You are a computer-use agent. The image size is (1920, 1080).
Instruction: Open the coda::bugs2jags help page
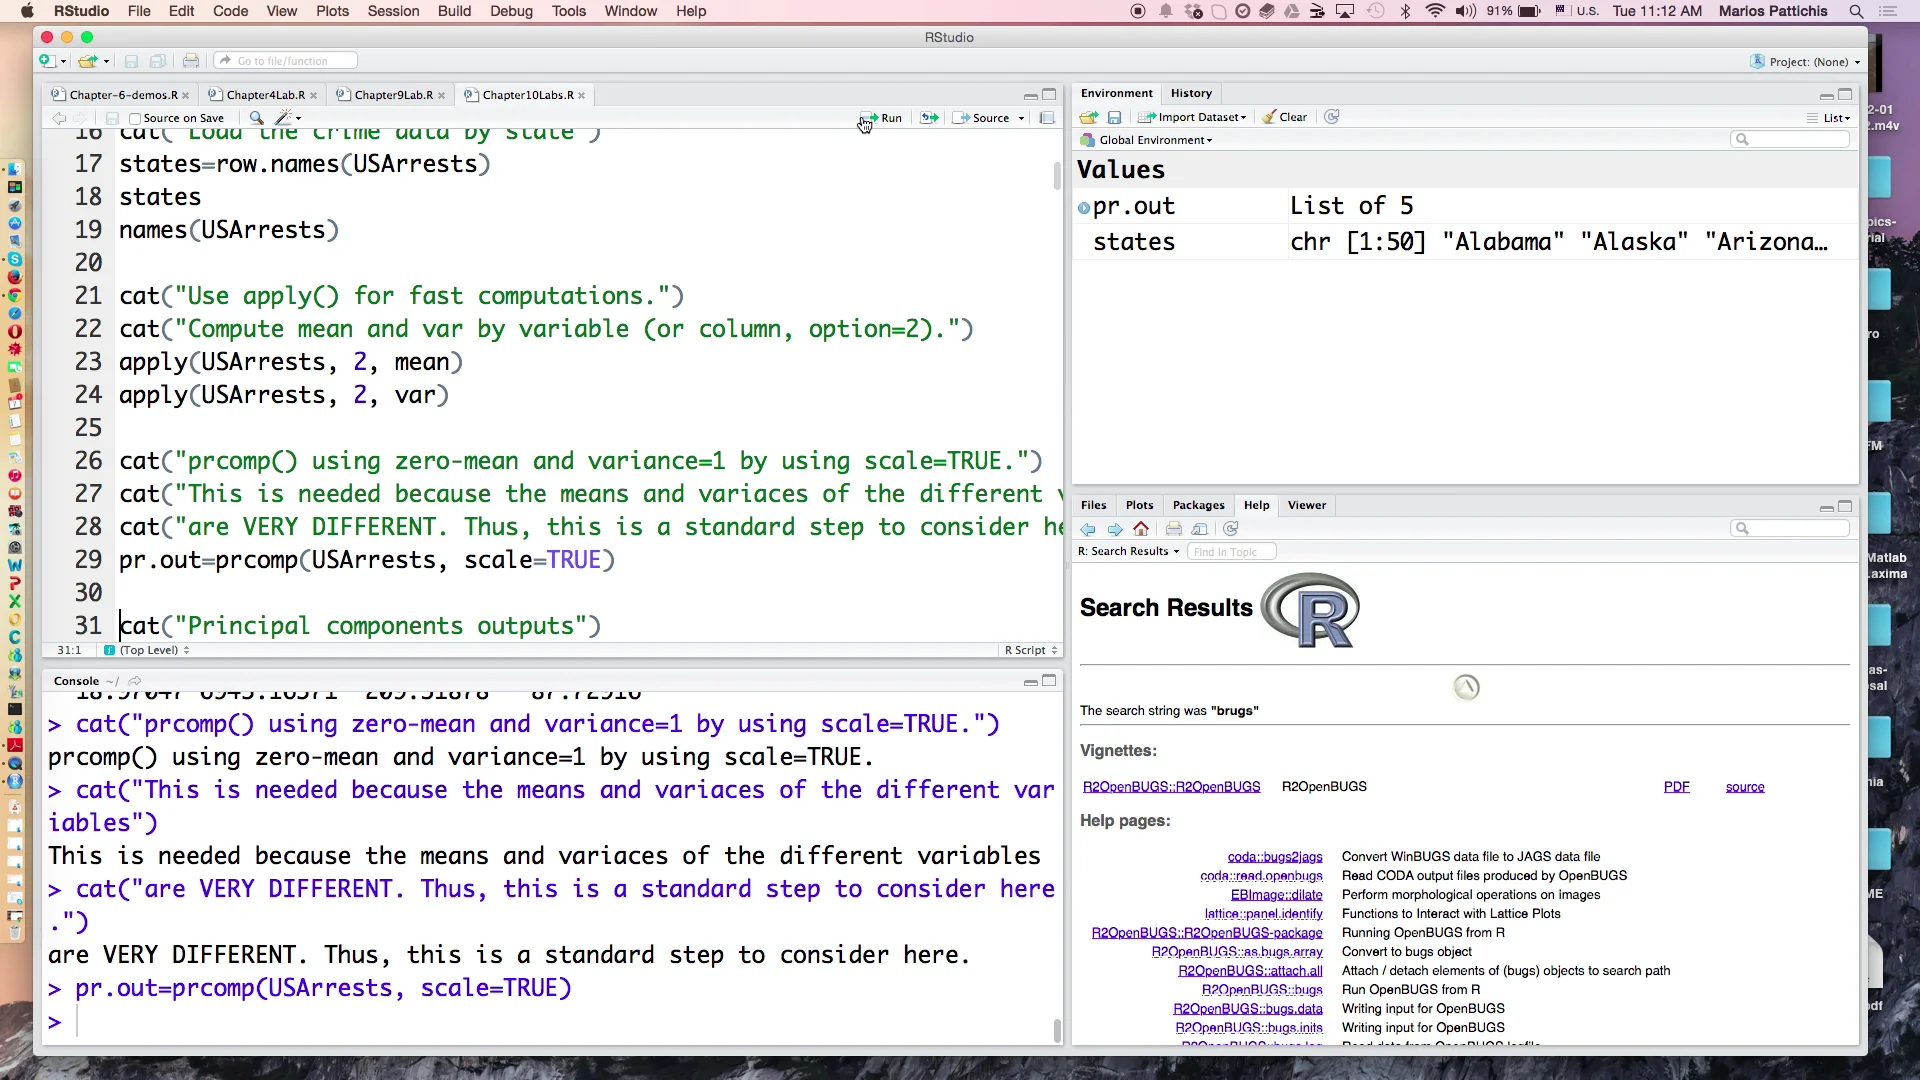point(1275,857)
